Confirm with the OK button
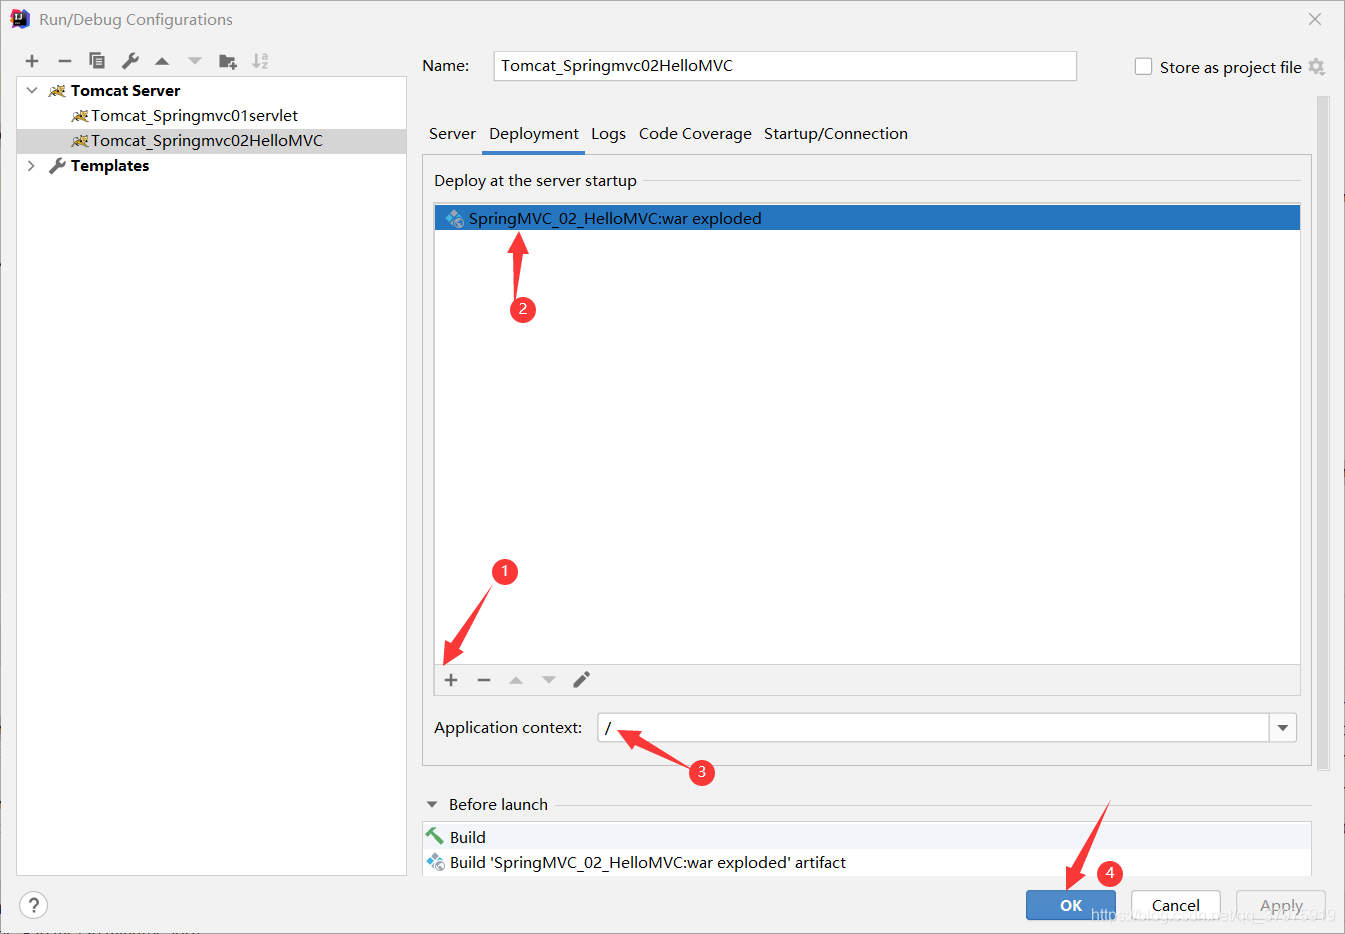The width and height of the screenshot is (1345, 934). [1070, 905]
